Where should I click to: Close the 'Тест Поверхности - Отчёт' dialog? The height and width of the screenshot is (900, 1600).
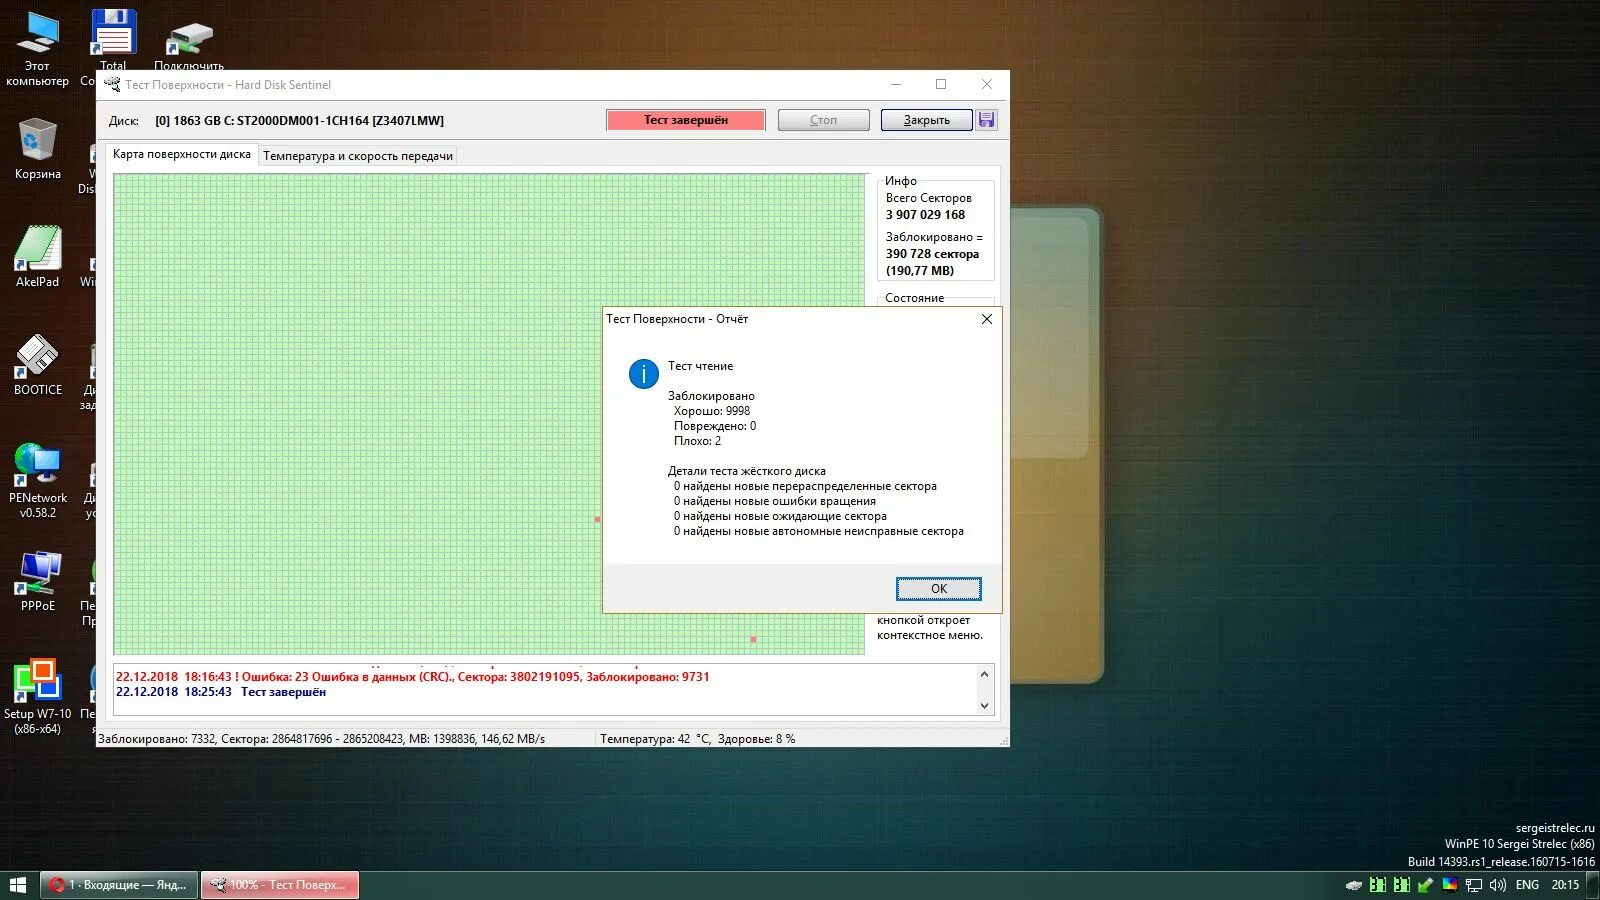pyautogui.click(x=987, y=319)
